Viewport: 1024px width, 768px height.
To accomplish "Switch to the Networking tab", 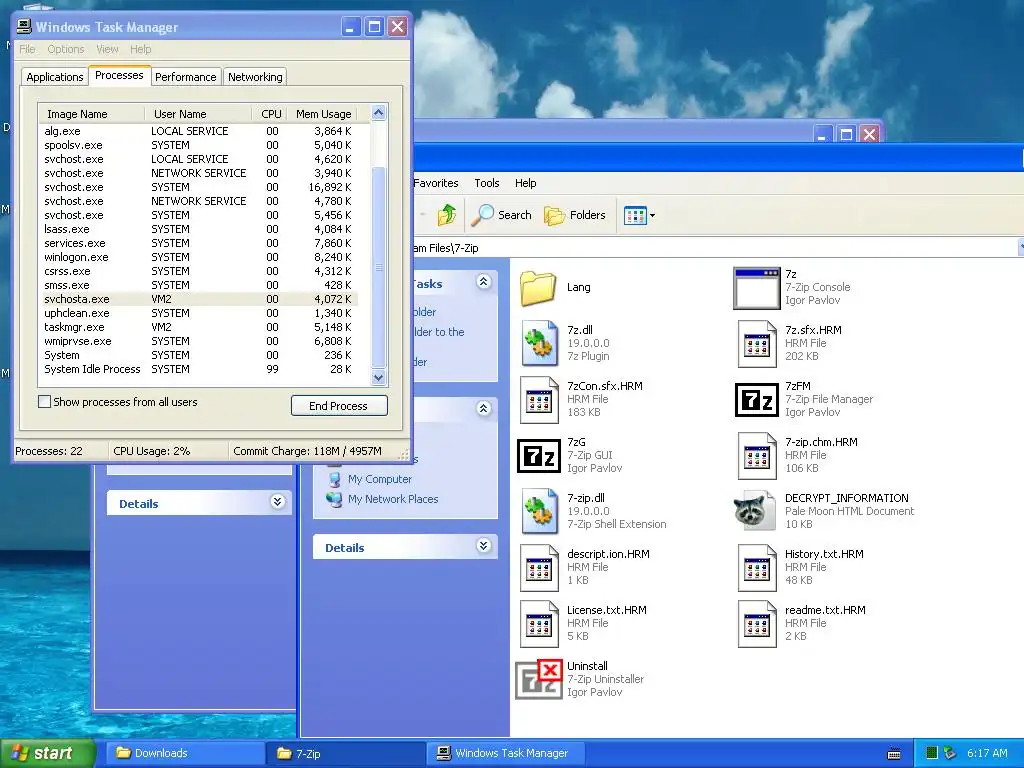I will (255, 77).
